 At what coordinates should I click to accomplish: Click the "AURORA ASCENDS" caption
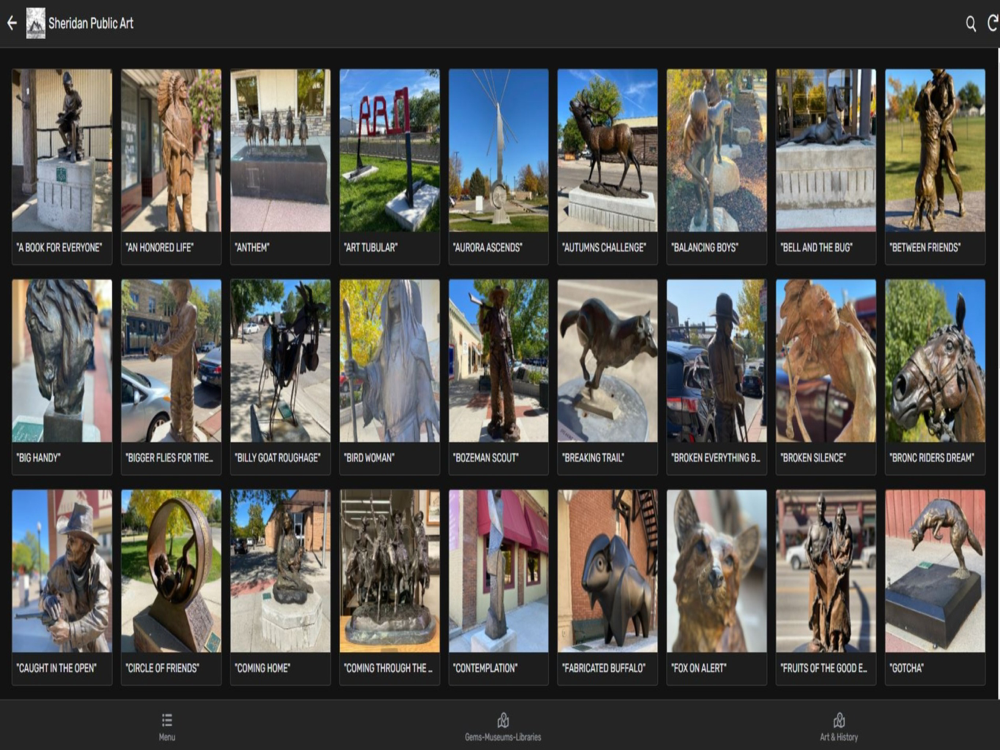coord(487,247)
